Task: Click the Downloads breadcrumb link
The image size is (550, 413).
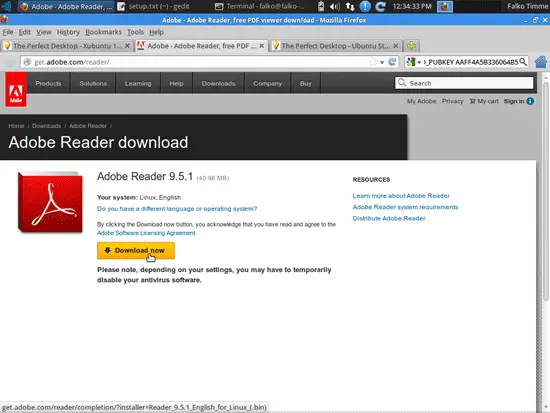Action: (46, 126)
